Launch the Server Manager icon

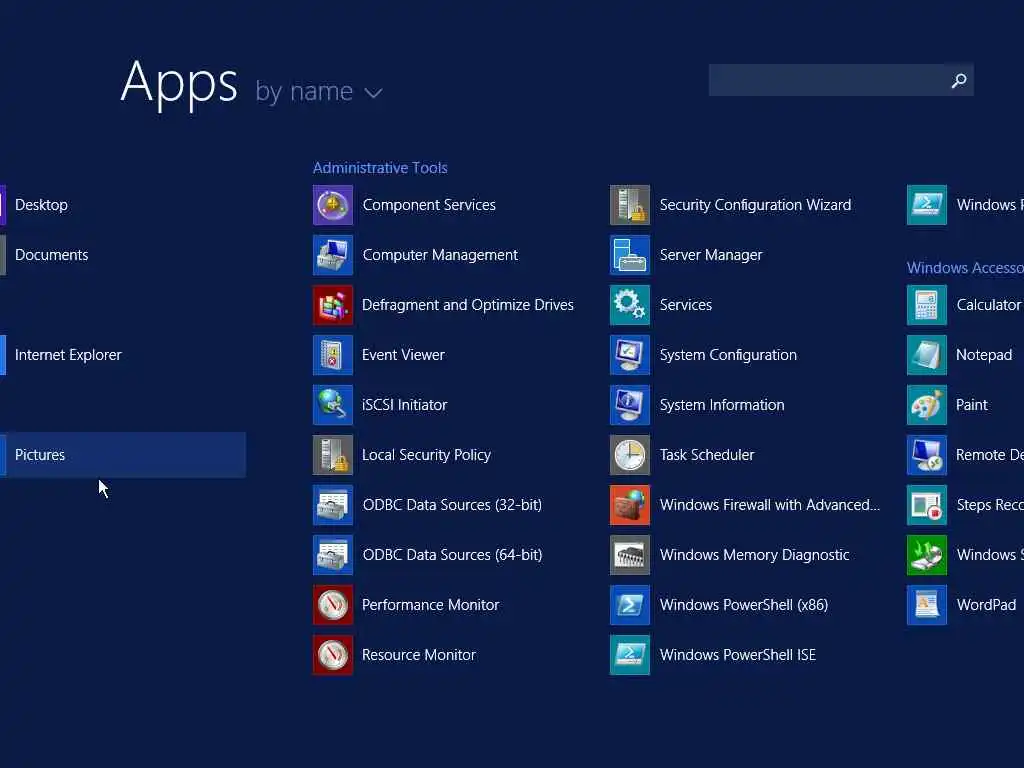(x=630, y=255)
